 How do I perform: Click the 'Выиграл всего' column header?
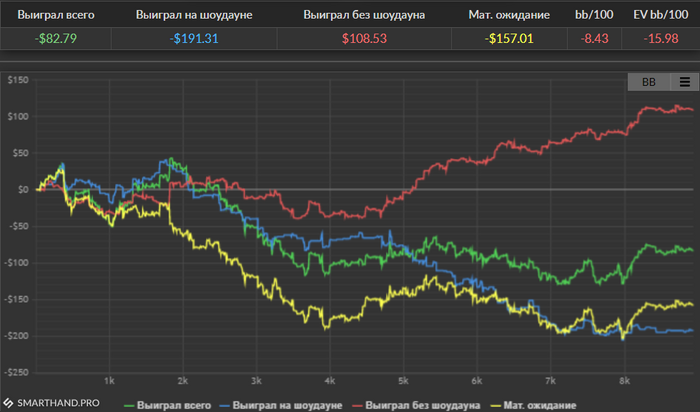click(x=56, y=15)
